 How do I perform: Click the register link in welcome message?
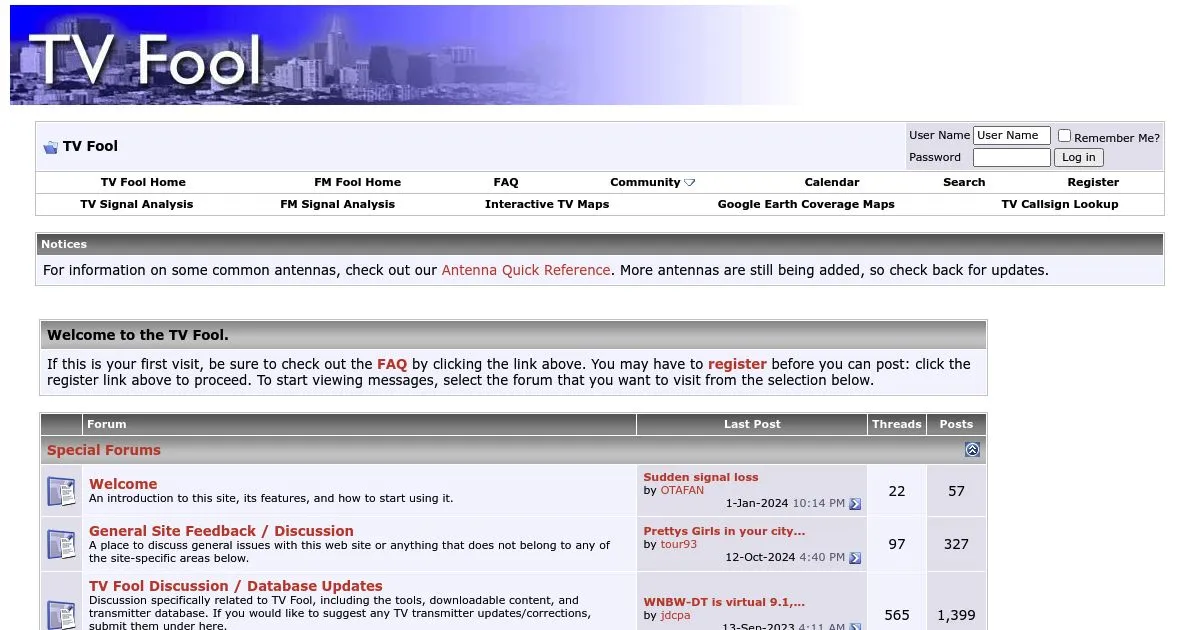[x=737, y=364]
